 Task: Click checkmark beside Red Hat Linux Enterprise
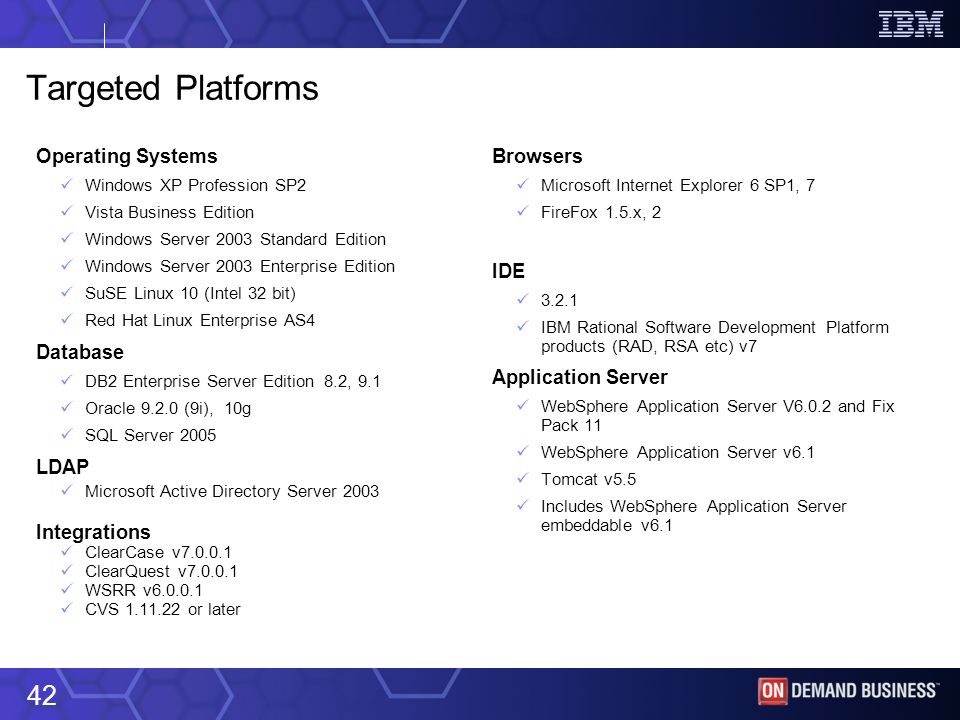point(67,318)
